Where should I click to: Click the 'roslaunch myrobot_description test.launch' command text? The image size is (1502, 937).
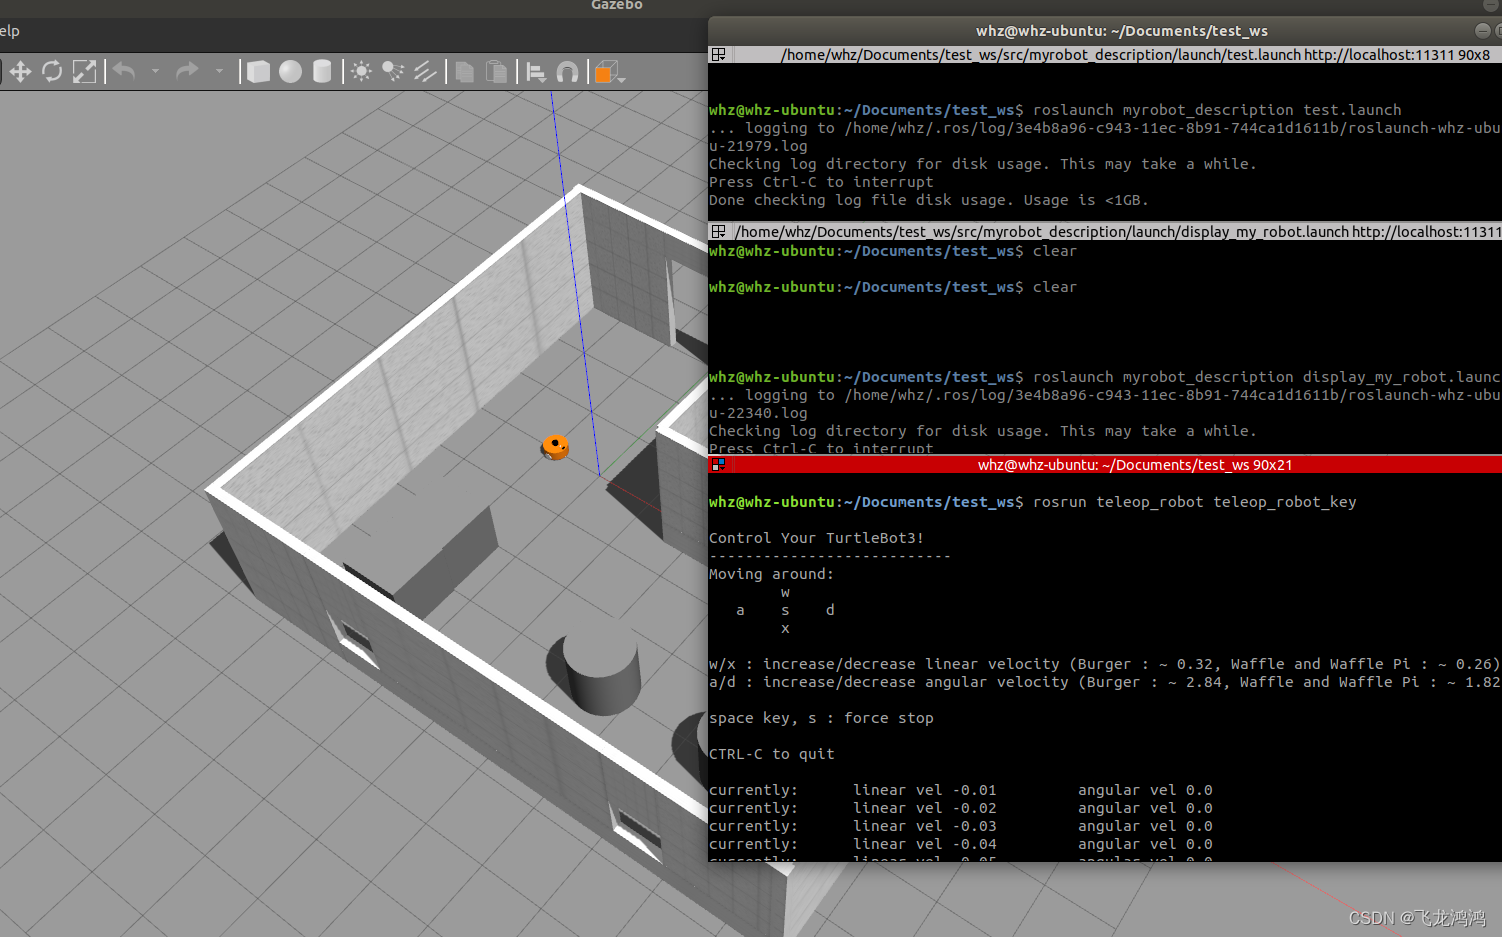click(1217, 110)
